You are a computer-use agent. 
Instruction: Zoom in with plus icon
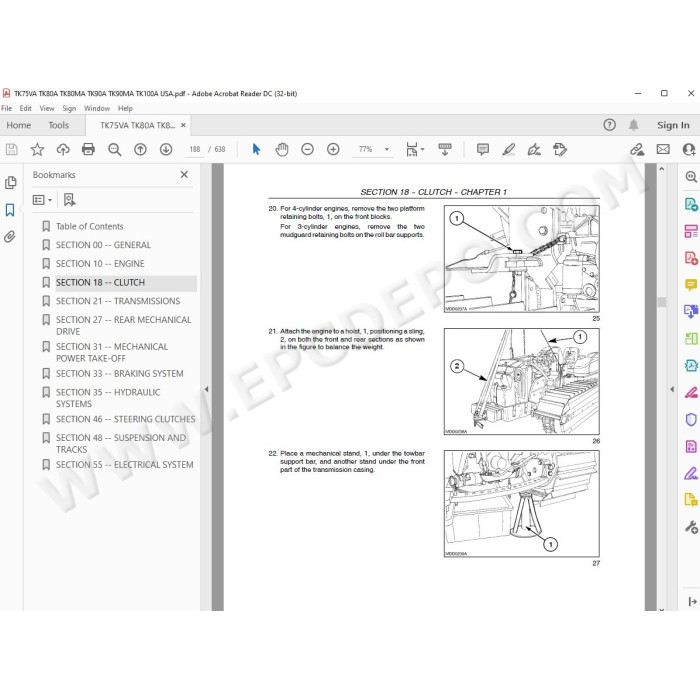click(x=333, y=149)
